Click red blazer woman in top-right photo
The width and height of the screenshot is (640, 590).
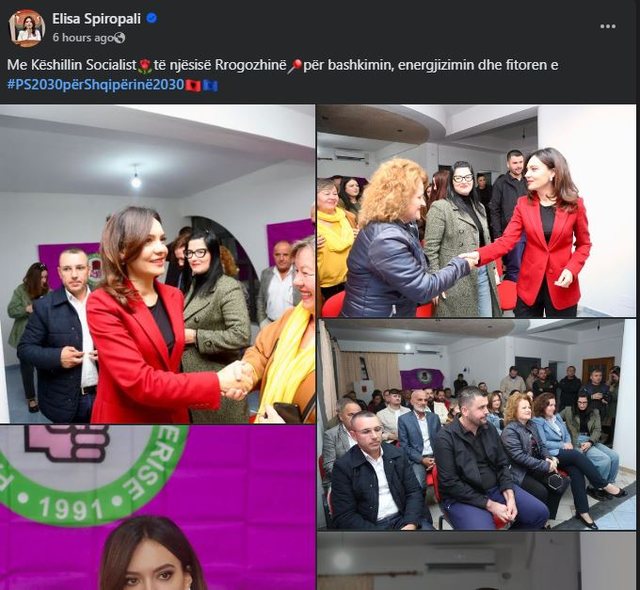547,233
